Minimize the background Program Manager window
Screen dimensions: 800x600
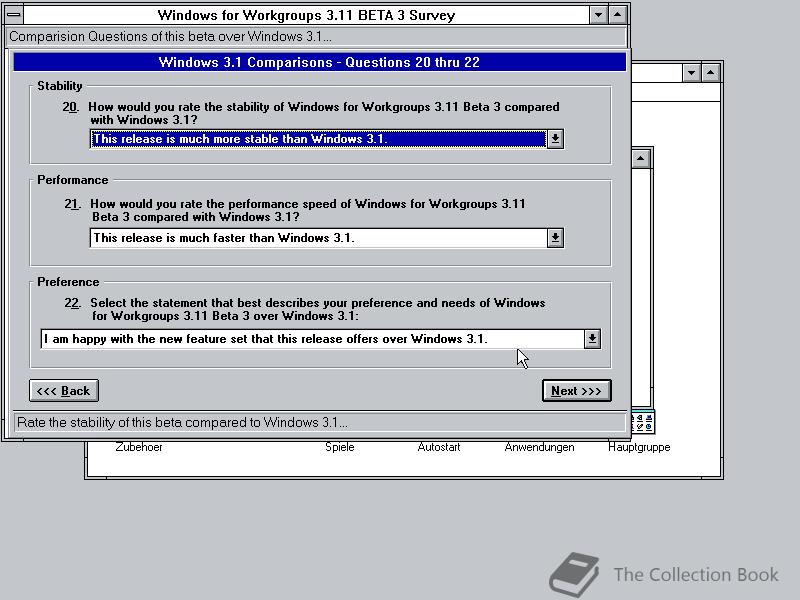(691, 73)
